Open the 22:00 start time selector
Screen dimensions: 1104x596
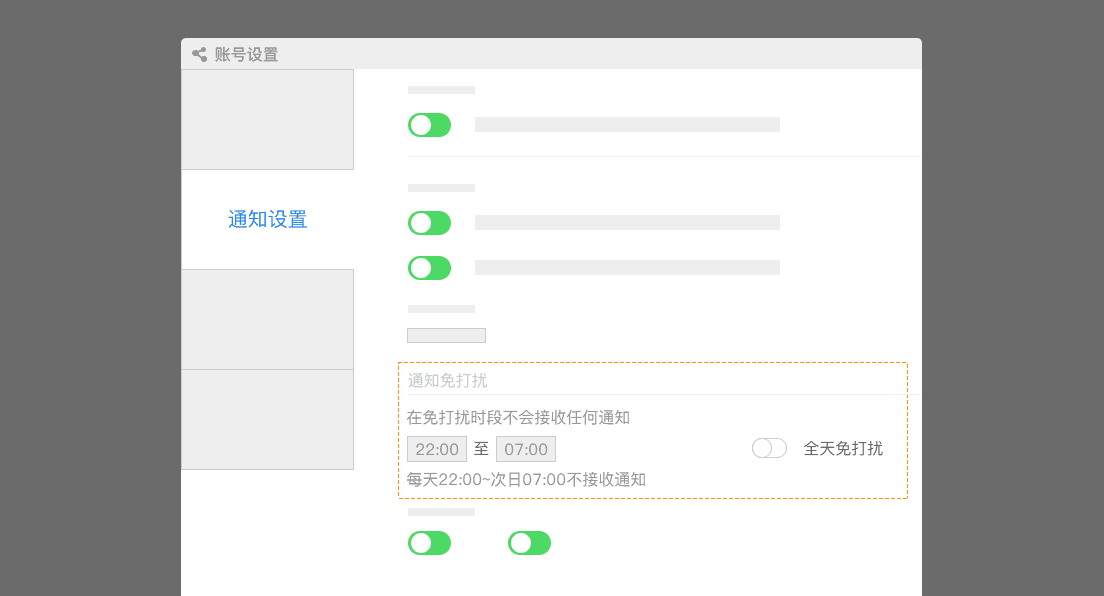coord(437,449)
